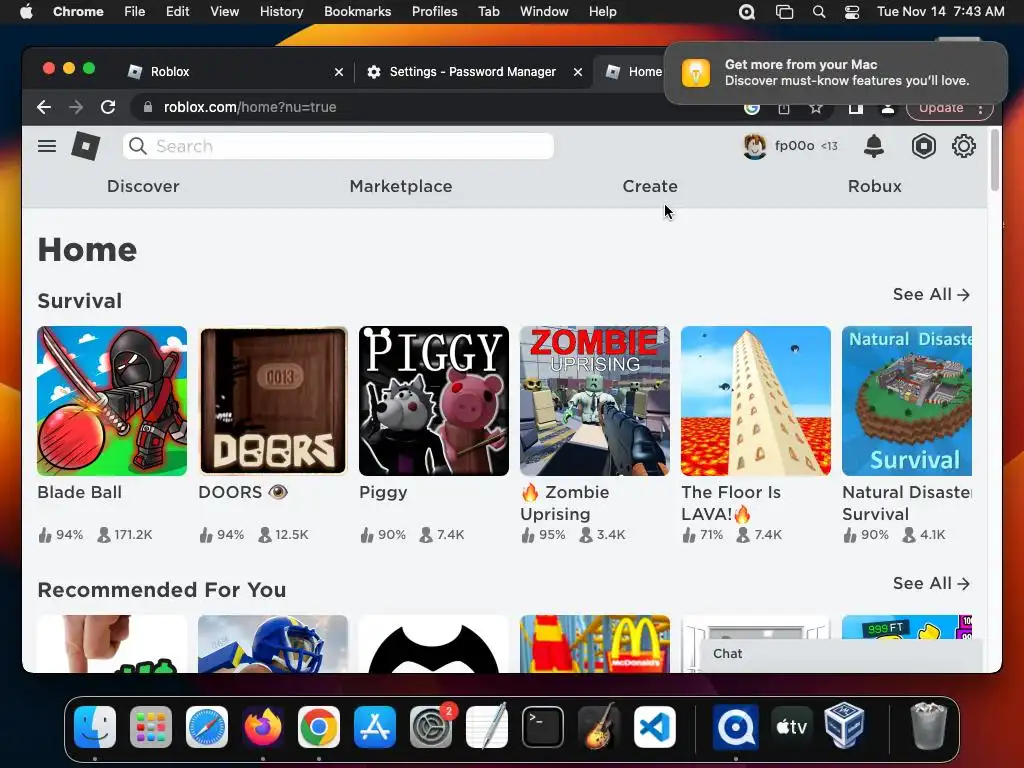Click the address bar URL
The height and width of the screenshot is (768, 1024).
tap(249, 107)
